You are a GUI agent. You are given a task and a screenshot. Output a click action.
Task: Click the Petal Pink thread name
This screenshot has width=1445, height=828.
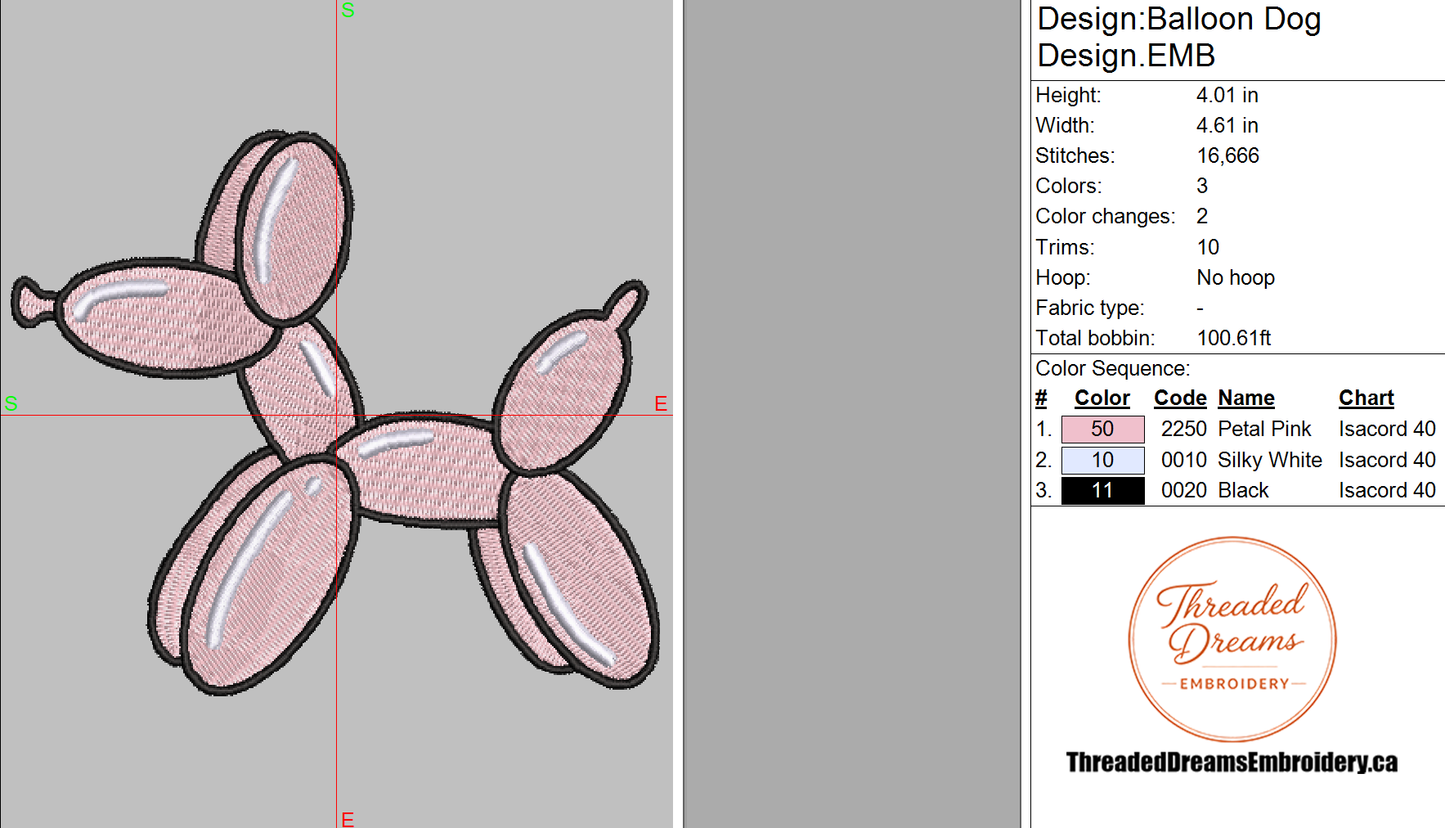point(1265,429)
